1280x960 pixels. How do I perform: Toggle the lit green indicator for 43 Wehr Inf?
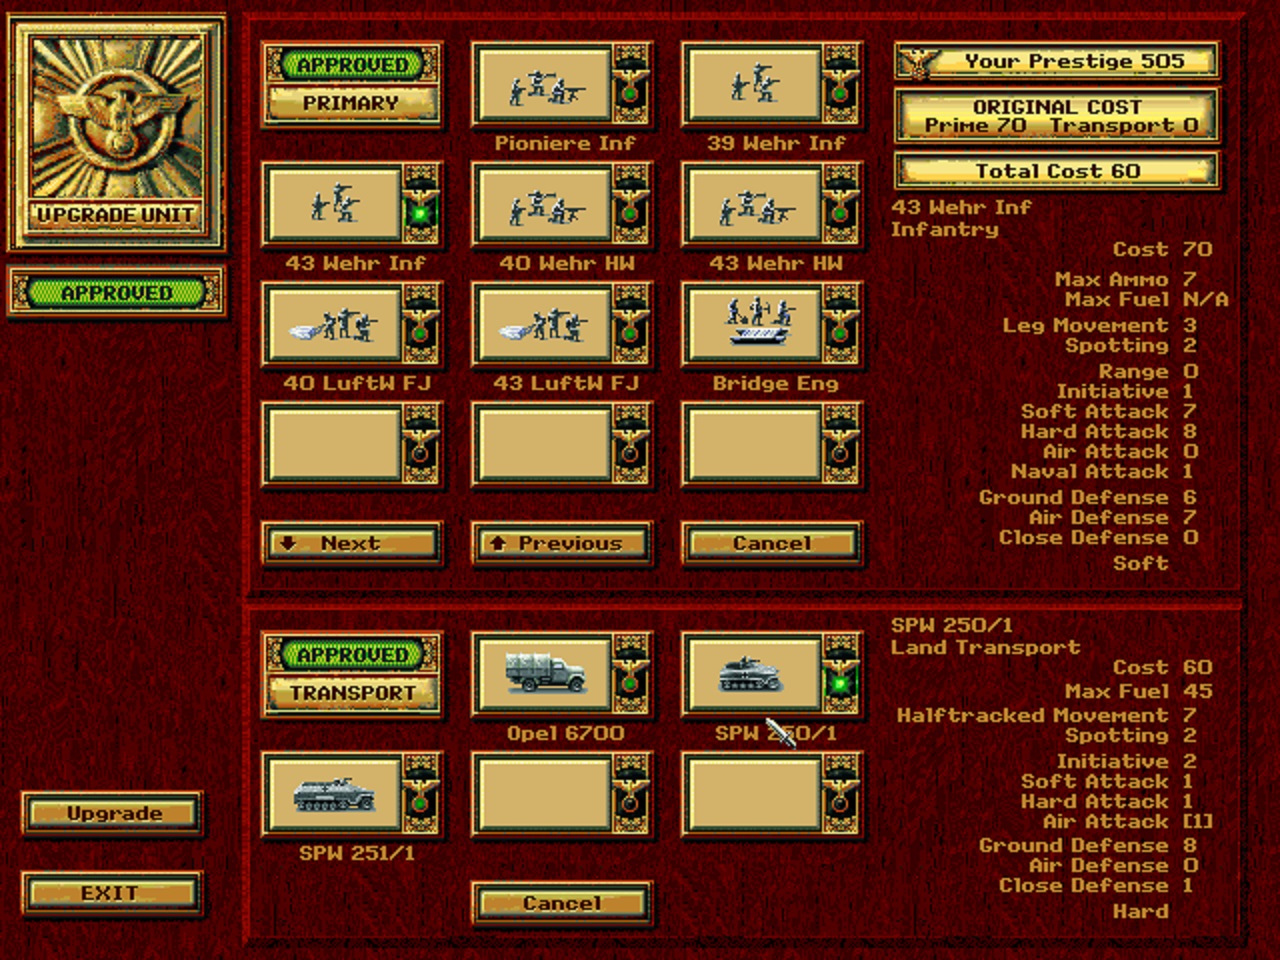tap(421, 214)
